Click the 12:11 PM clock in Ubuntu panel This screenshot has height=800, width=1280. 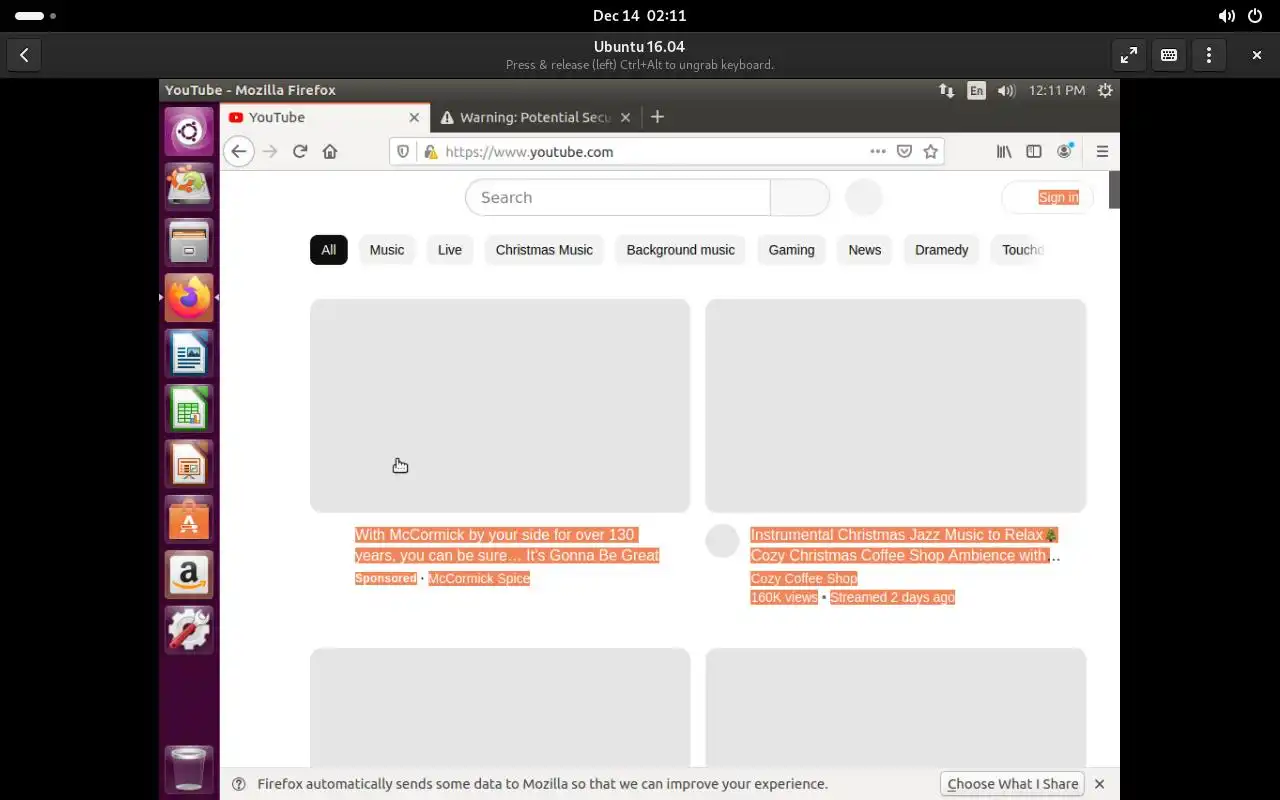[x=1057, y=90]
